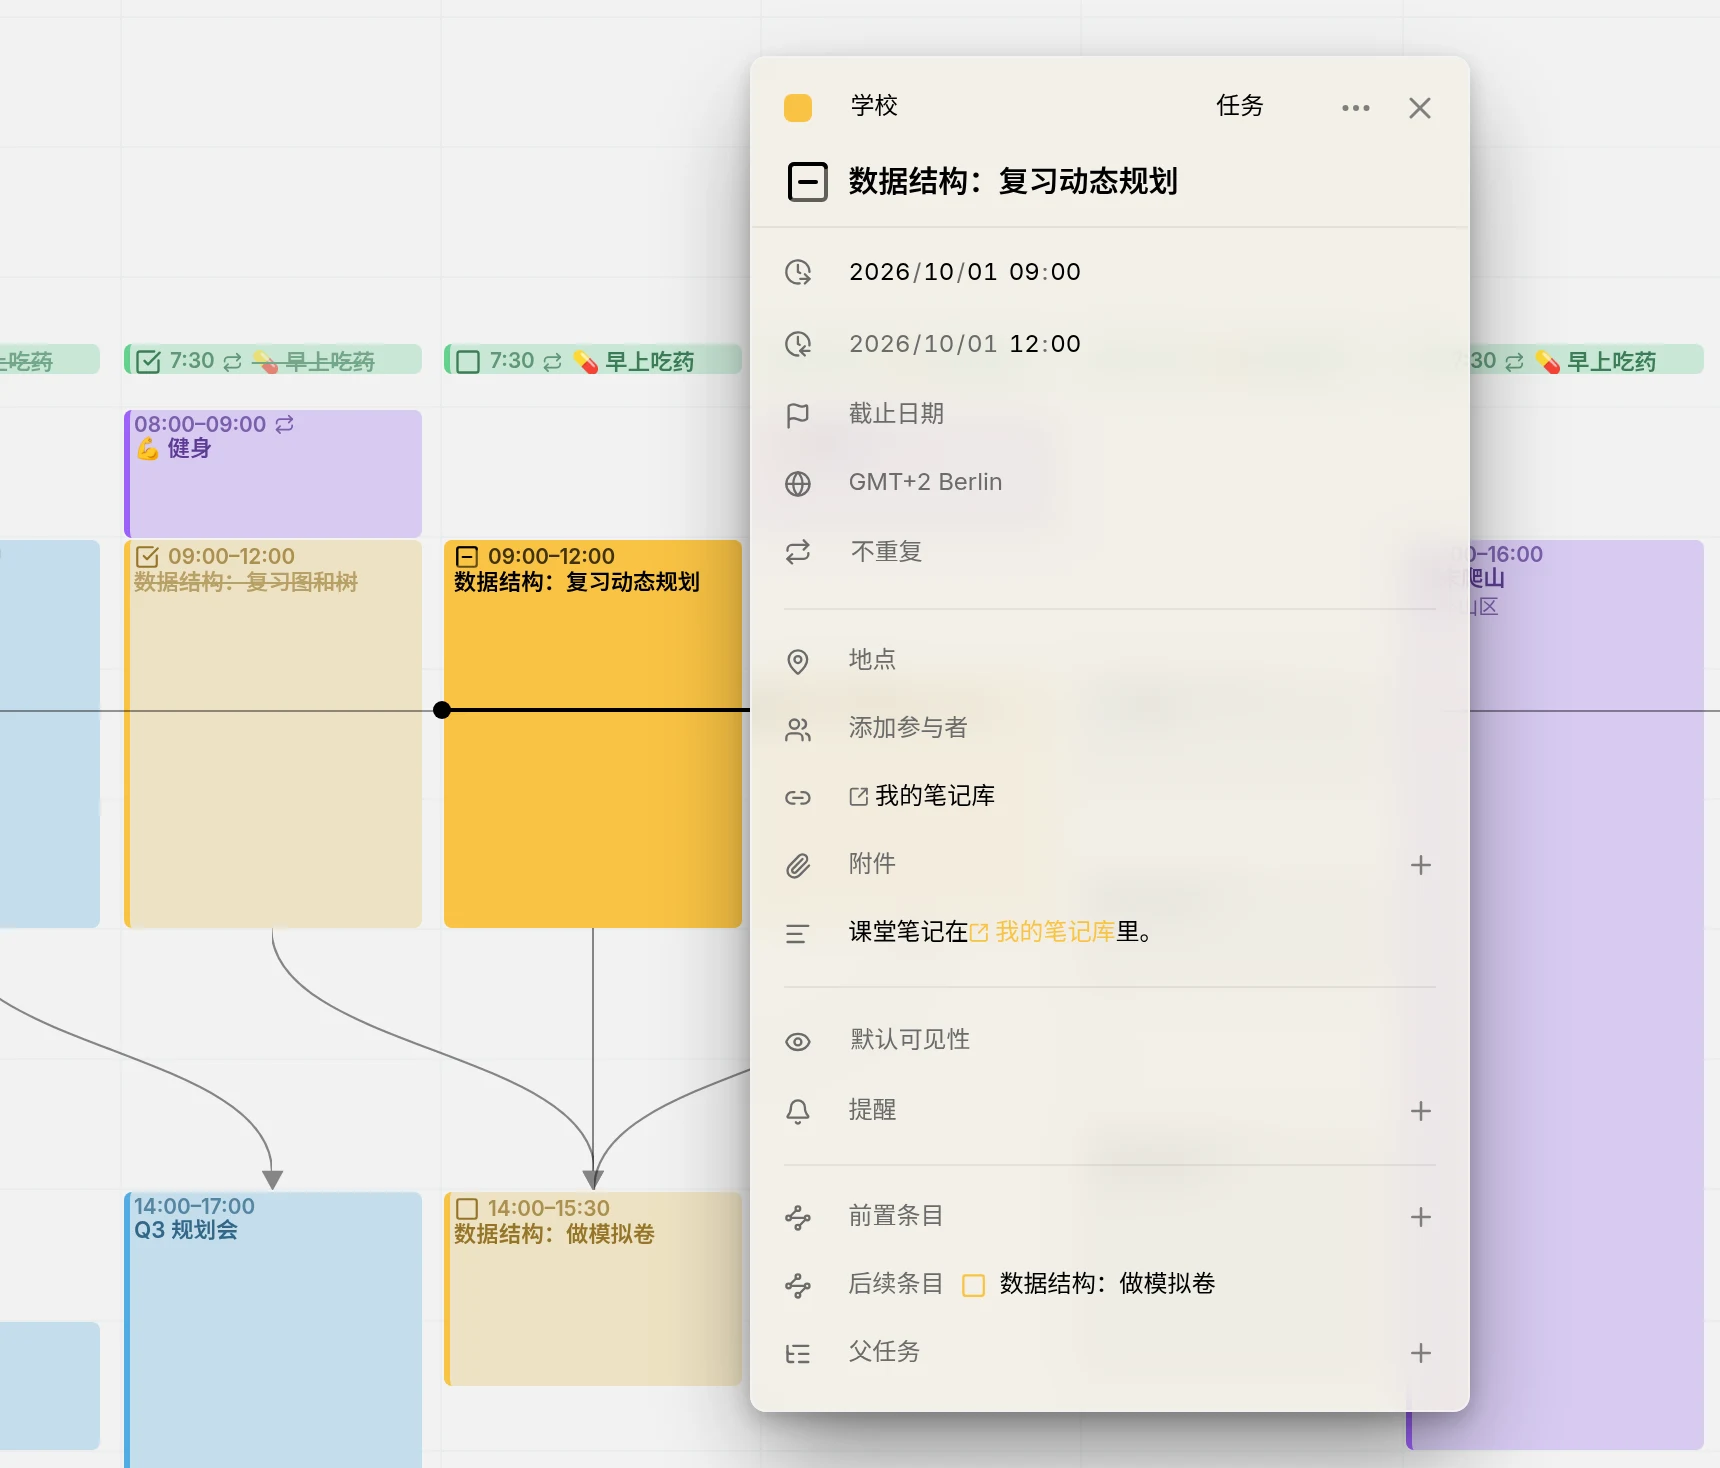Toggle the task status box beside the title
Screen dimensions: 1720x1468
coord(807,182)
